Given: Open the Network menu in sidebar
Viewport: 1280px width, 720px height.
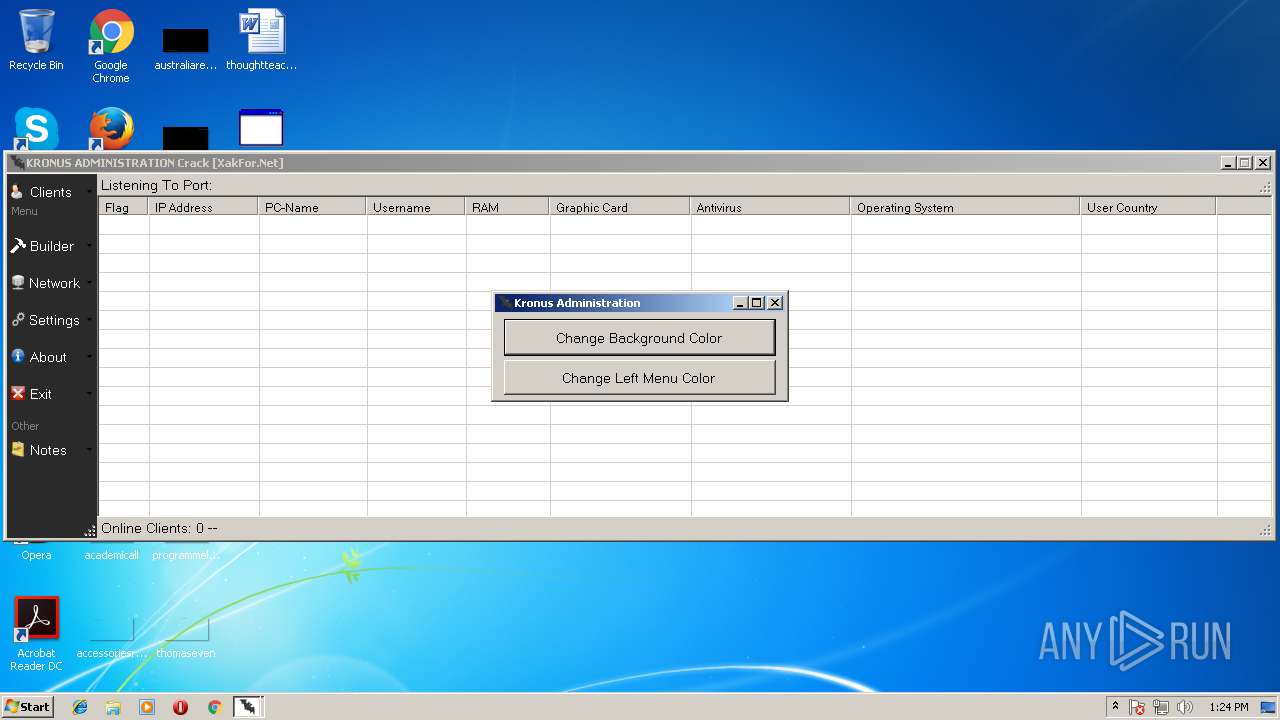Looking at the screenshot, I should [x=50, y=283].
